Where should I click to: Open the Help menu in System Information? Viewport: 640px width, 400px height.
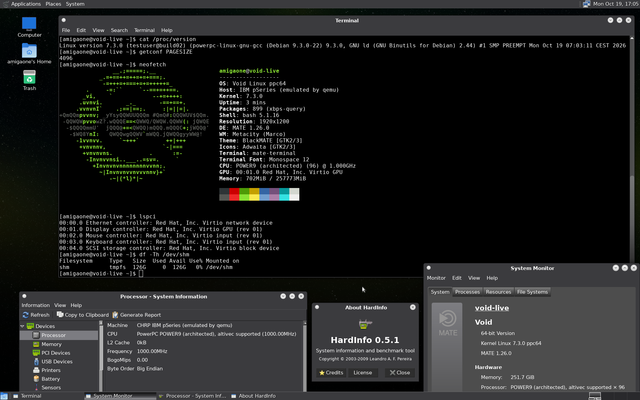76,305
